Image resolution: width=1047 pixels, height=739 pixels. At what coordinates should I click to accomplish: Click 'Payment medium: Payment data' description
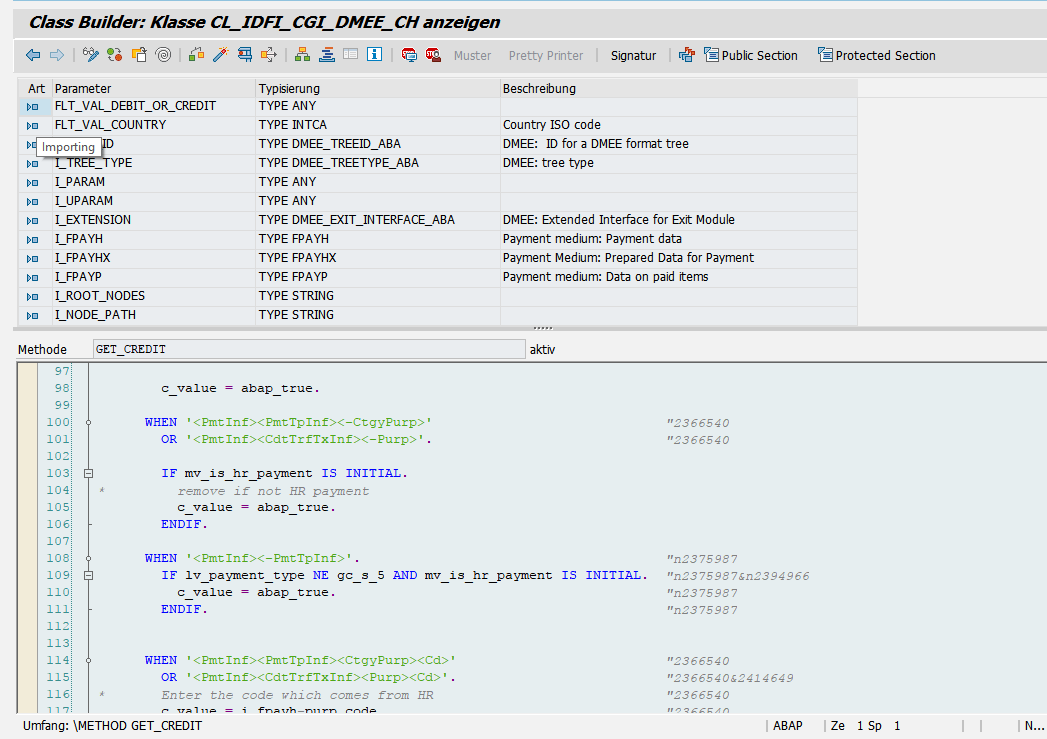tap(592, 238)
